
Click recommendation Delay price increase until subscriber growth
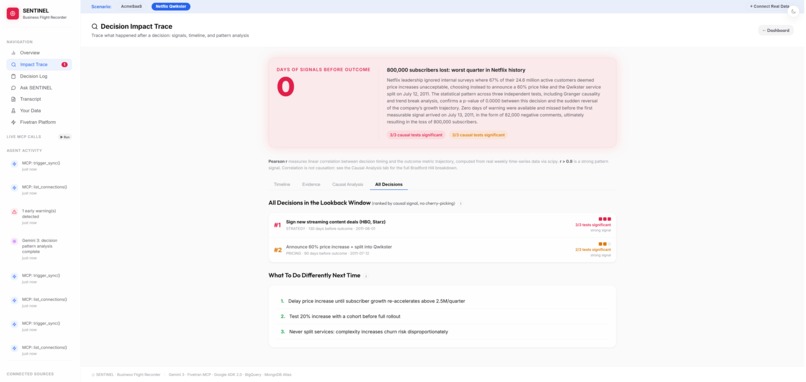(x=377, y=301)
